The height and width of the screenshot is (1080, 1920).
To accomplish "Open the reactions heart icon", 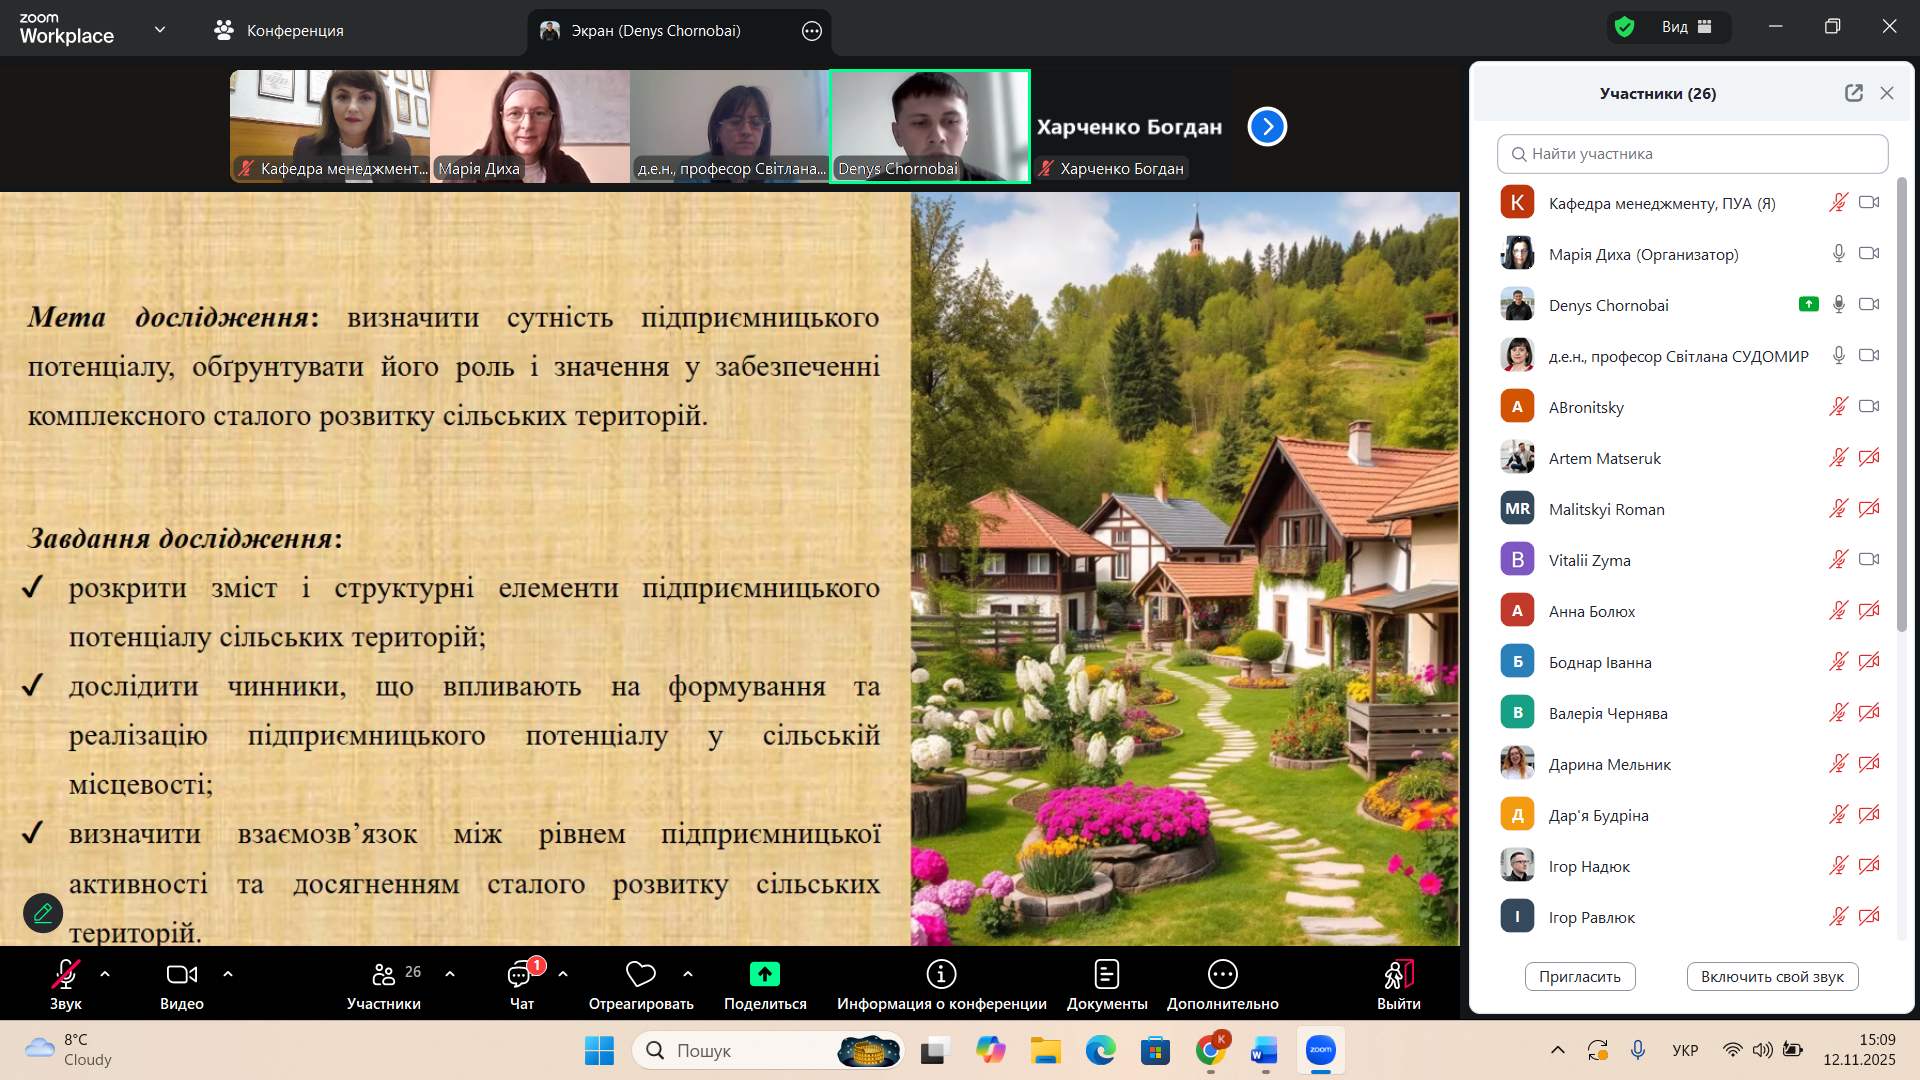I will [641, 975].
